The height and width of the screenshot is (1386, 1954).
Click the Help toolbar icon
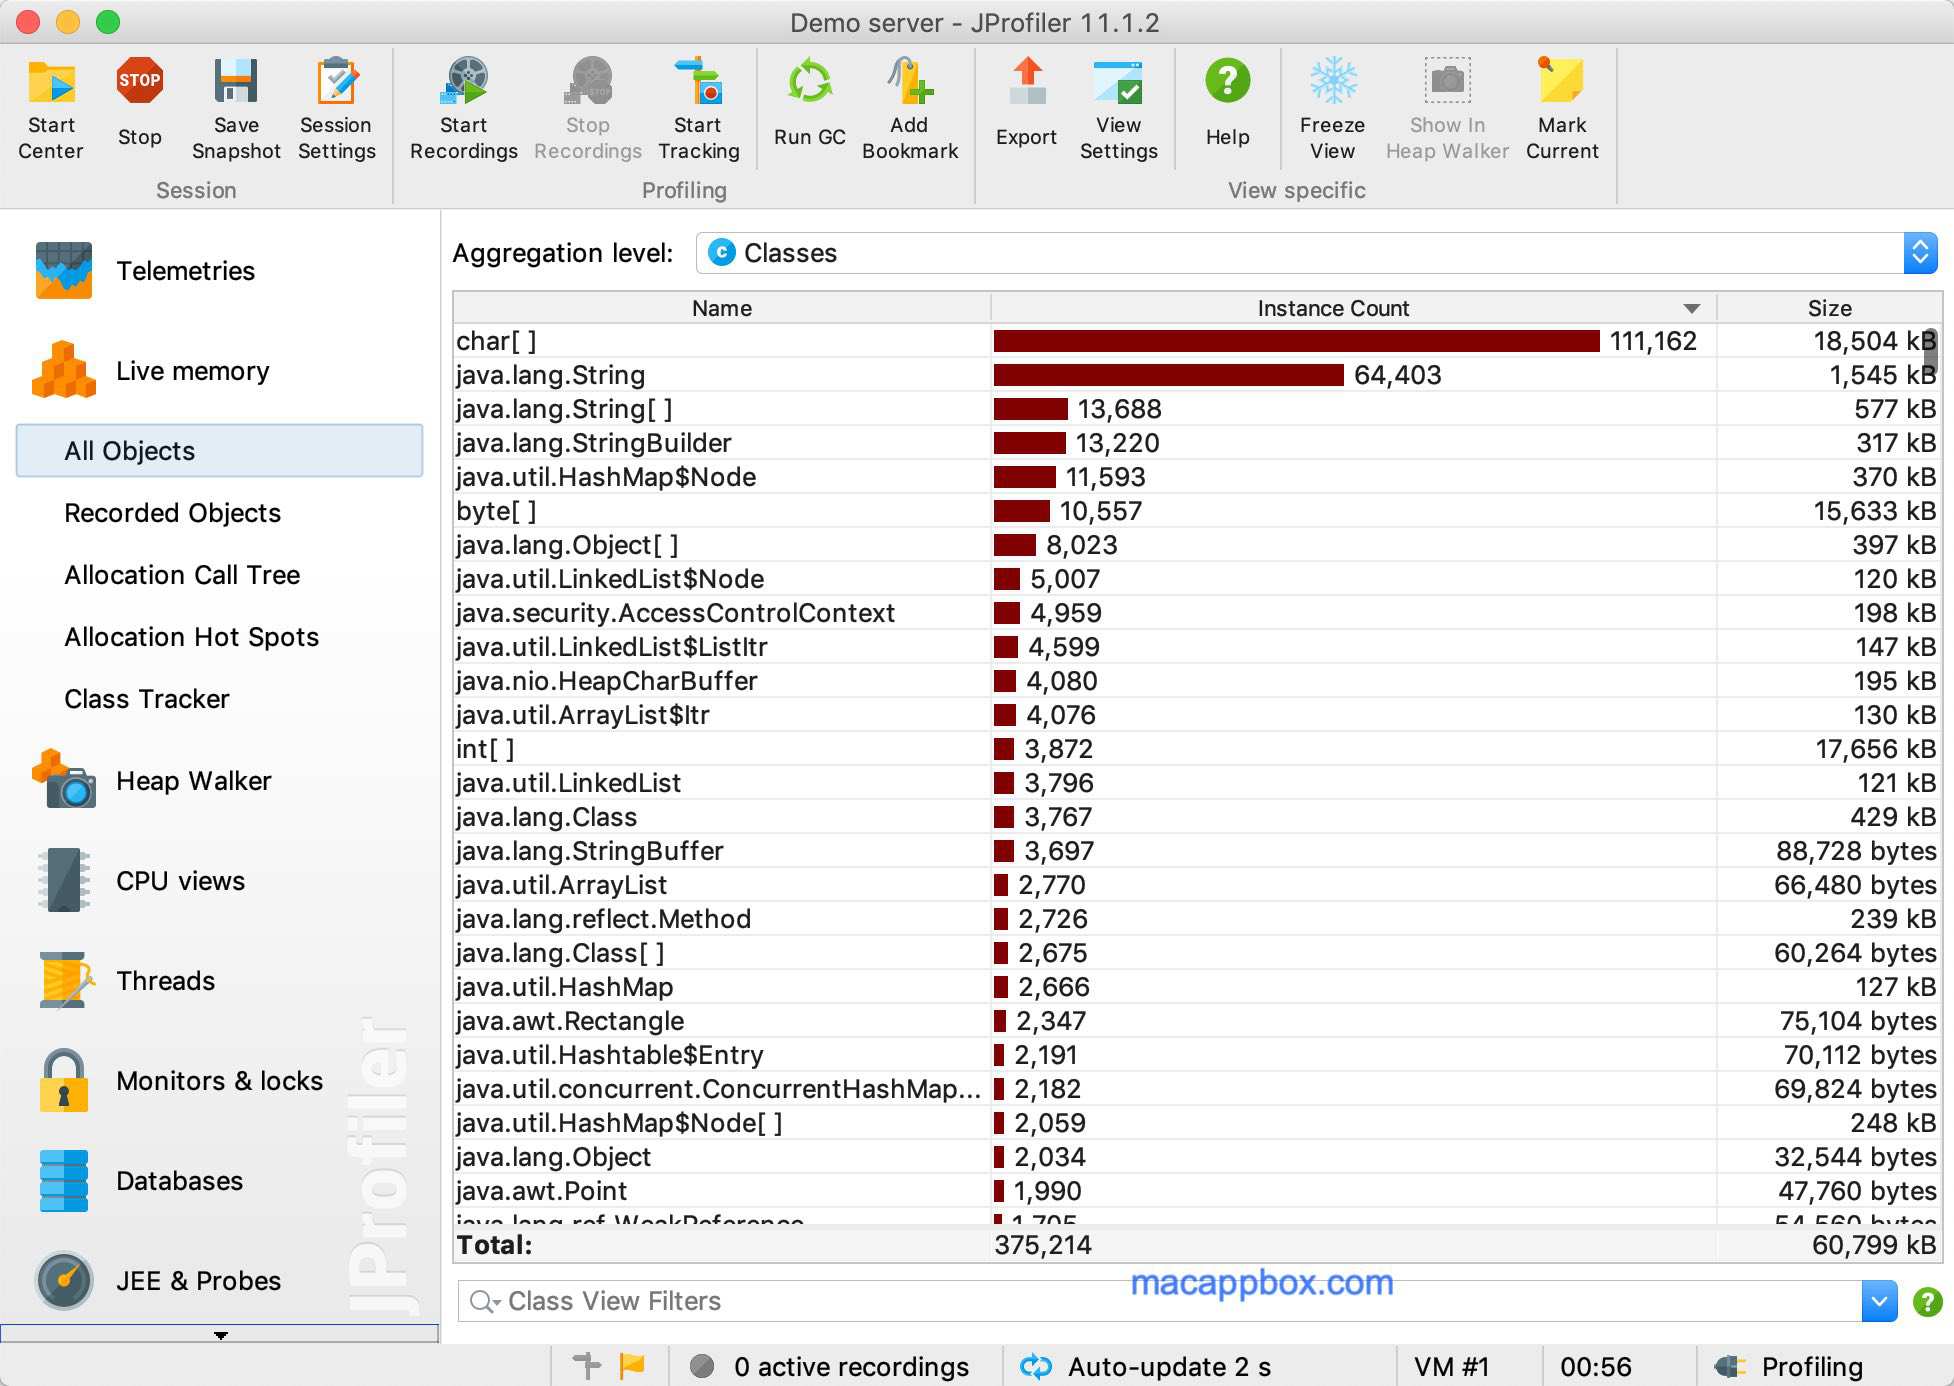click(1227, 82)
